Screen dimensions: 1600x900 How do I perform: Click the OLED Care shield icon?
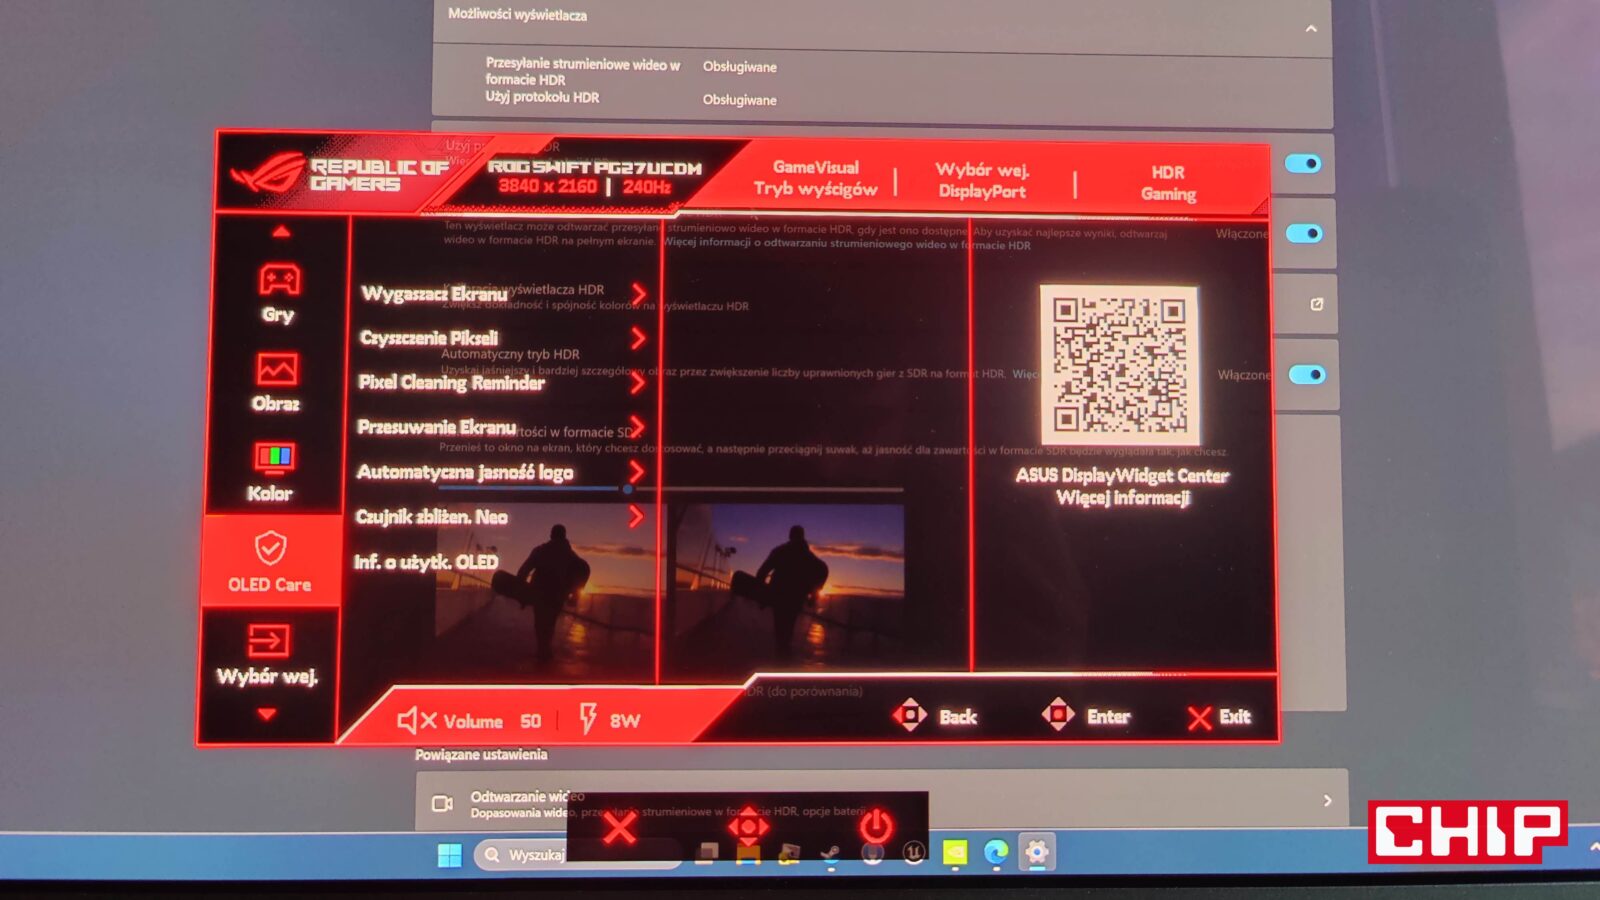(x=270, y=549)
